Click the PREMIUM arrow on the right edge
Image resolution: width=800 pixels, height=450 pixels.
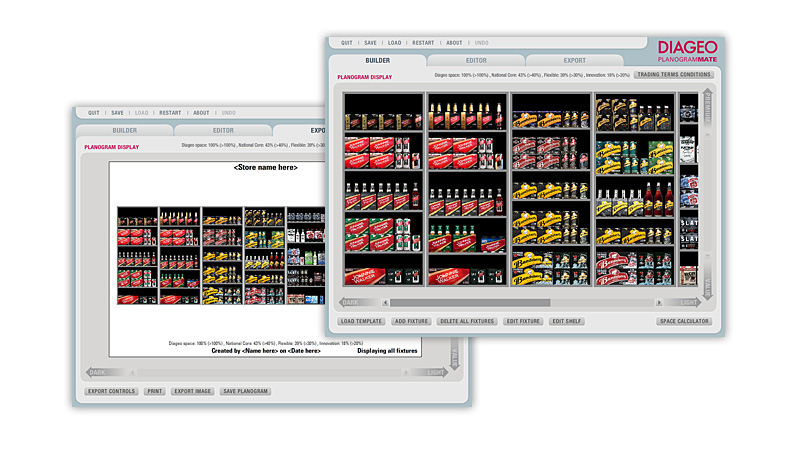tap(709, 108)
